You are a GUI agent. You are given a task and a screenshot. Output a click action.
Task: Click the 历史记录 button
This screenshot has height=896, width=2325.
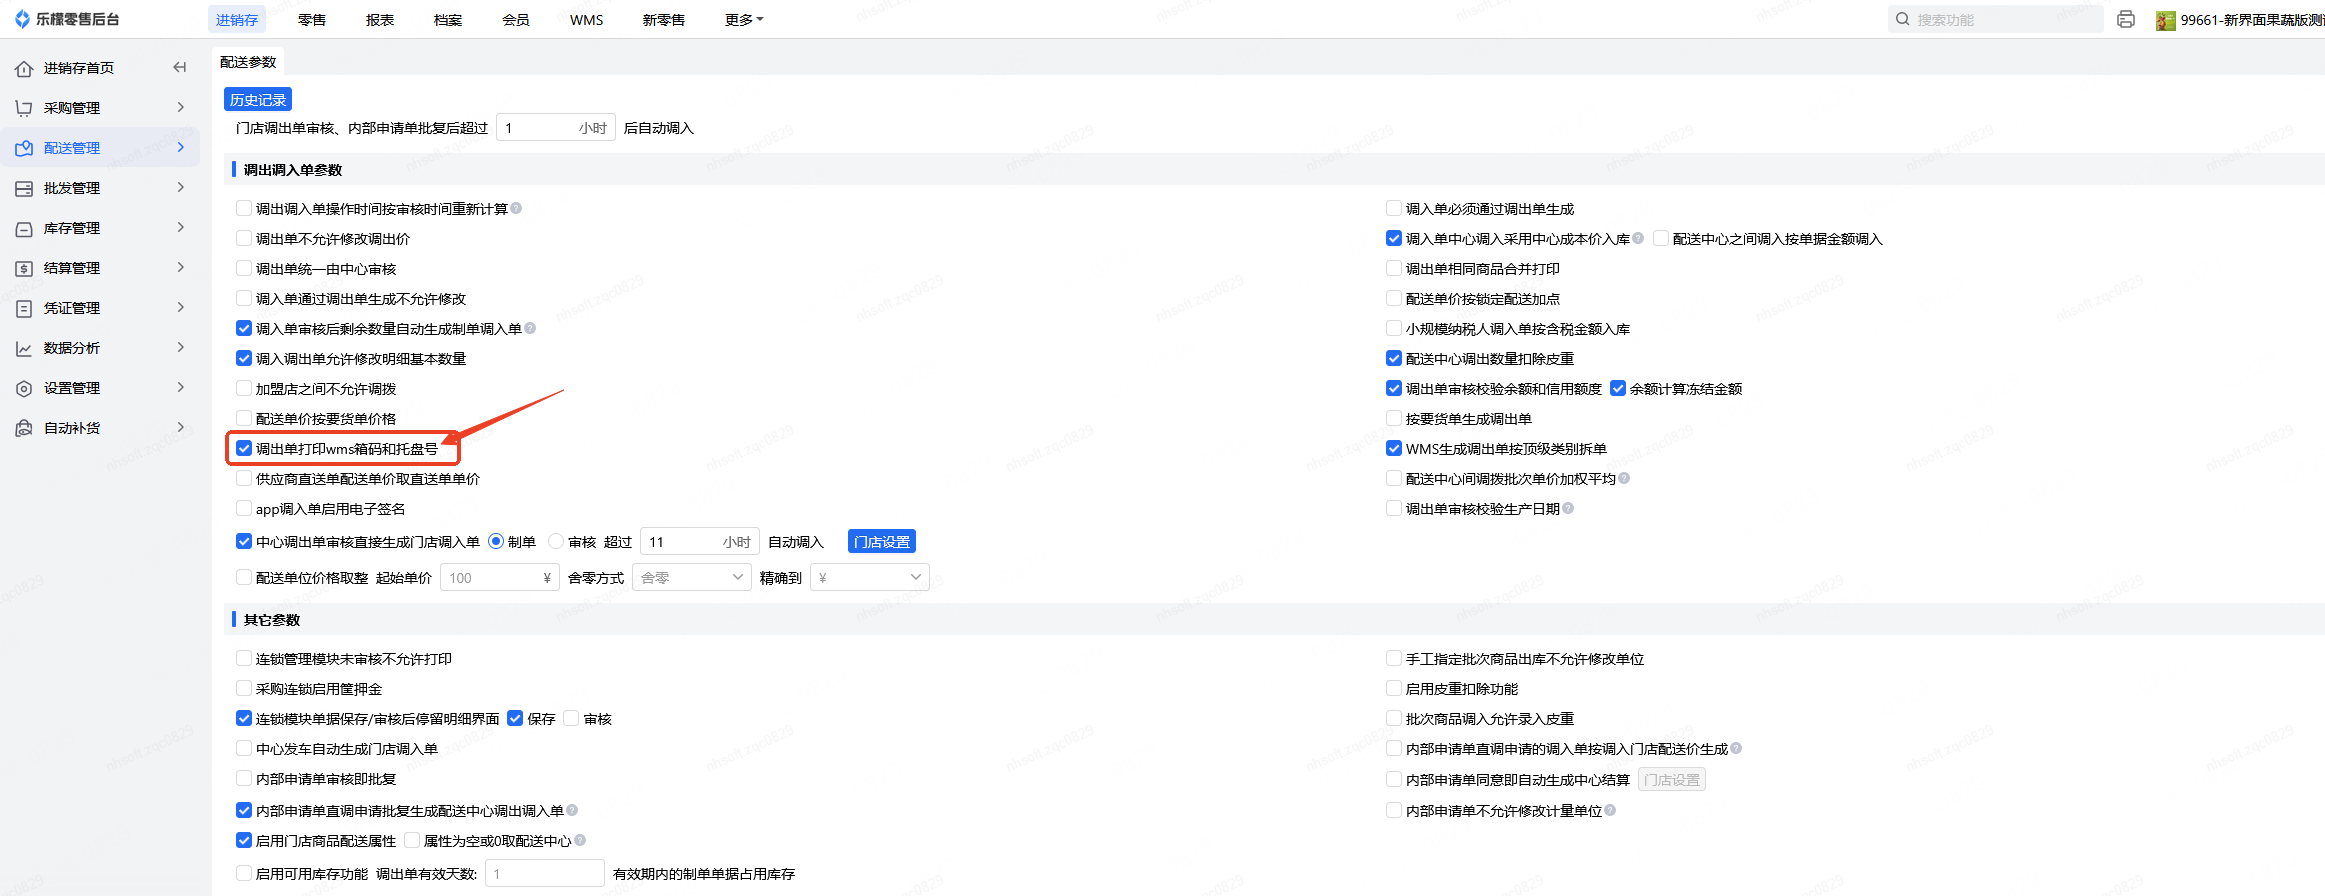click(258, 99)
